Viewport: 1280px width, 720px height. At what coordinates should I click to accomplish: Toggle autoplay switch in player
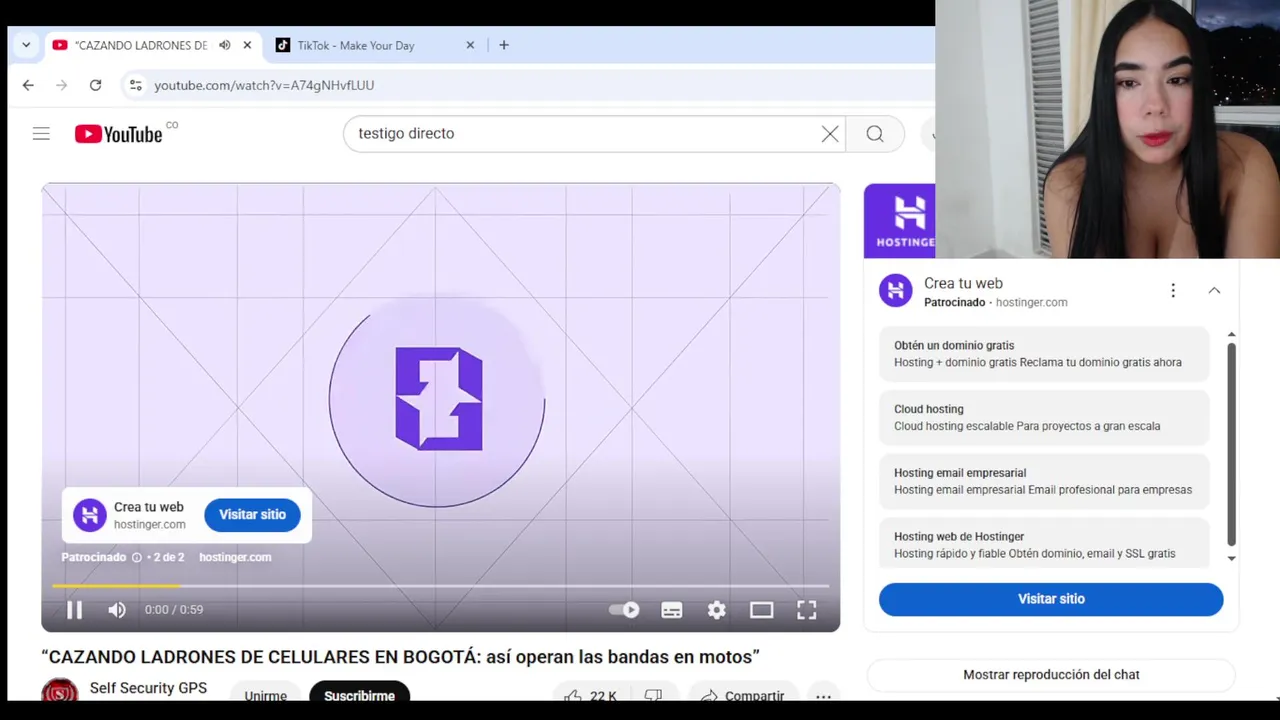[x=624, y=610]
